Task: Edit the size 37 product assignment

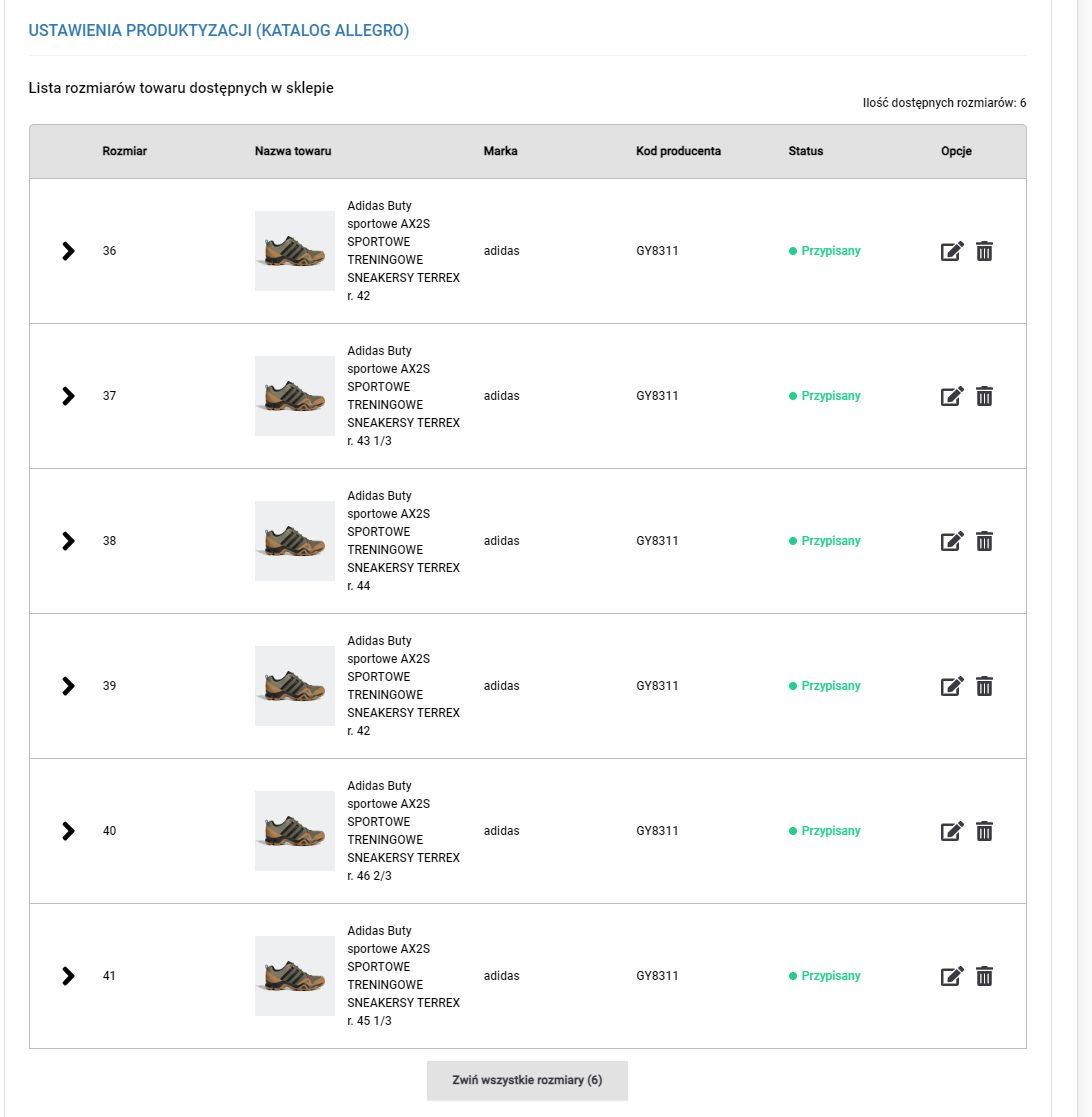Action: [952, 396]
